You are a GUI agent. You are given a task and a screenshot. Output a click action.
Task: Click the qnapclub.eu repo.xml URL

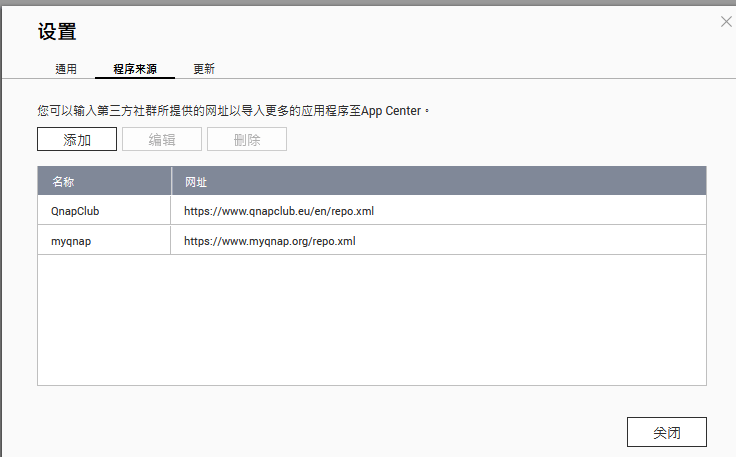[x=279, y=211]
